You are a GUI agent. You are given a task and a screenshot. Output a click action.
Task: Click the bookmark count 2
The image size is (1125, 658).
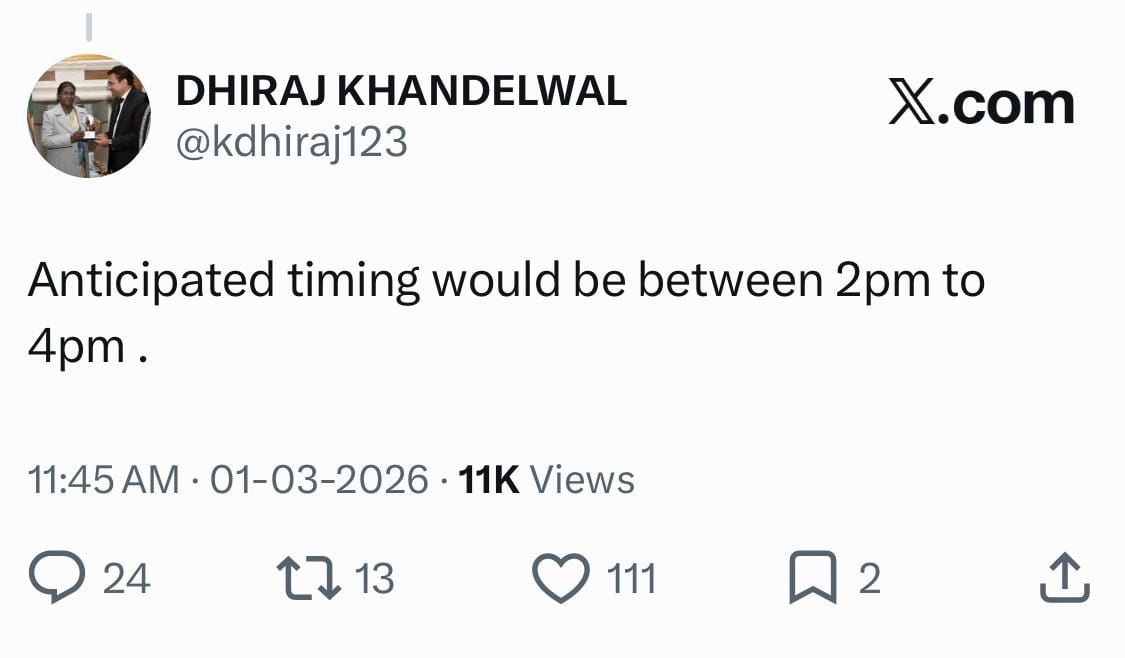(x=870, y=579)
